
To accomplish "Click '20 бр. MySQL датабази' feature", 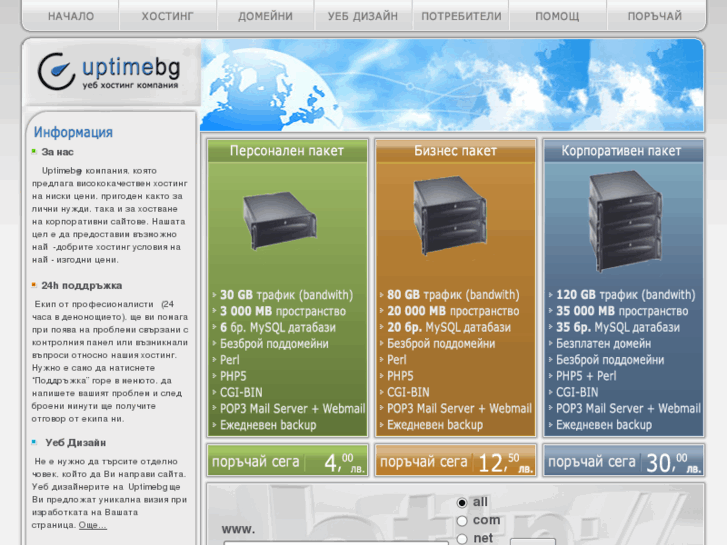I will coord(449,327).
